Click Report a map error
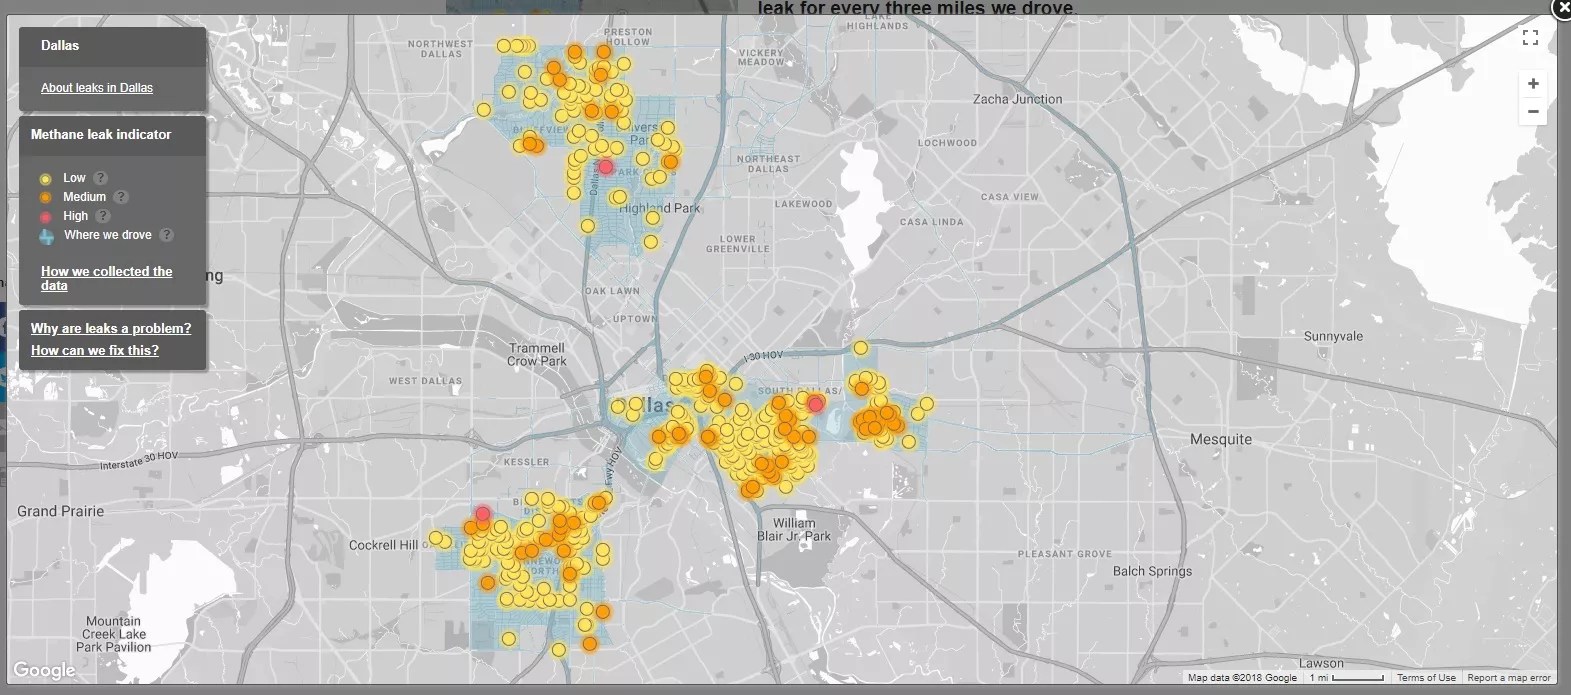 coord(1508,678)
